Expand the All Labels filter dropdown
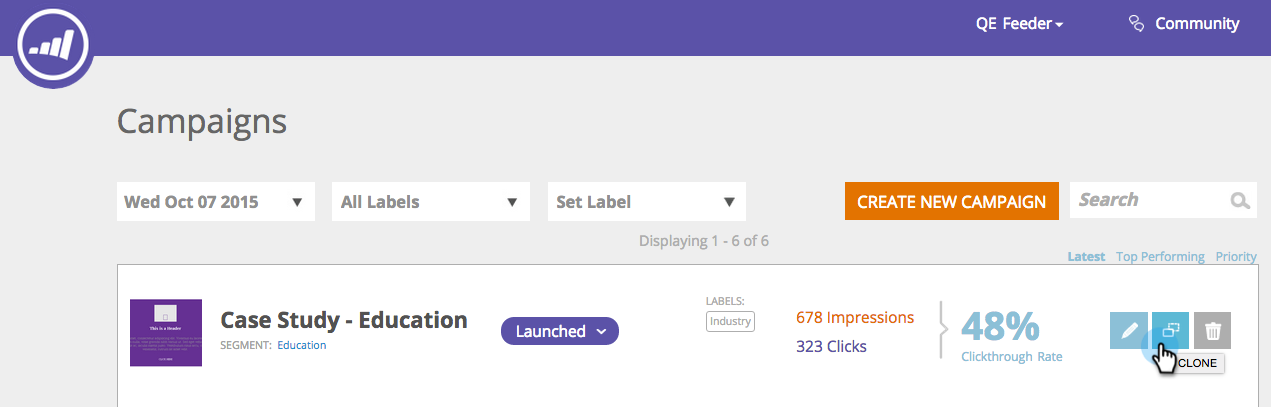 coord(431,201)
